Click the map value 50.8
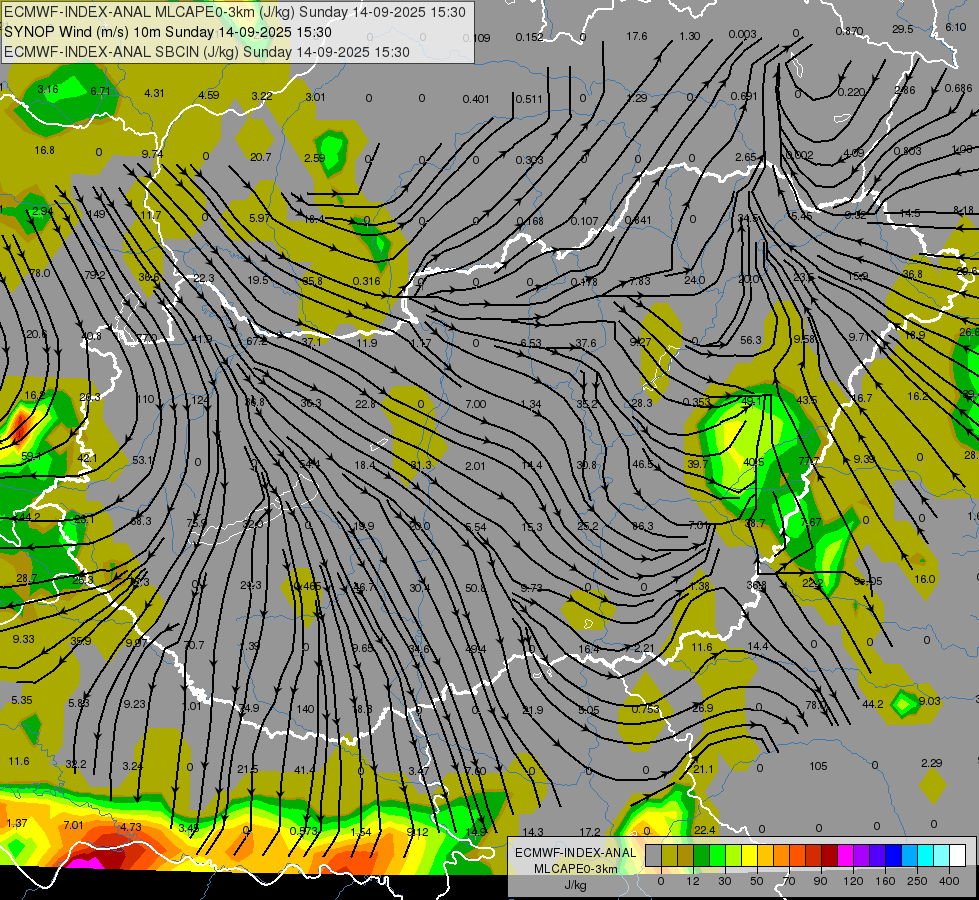The width and height of the screenshot is (979, 900). (x=475, y=588)
